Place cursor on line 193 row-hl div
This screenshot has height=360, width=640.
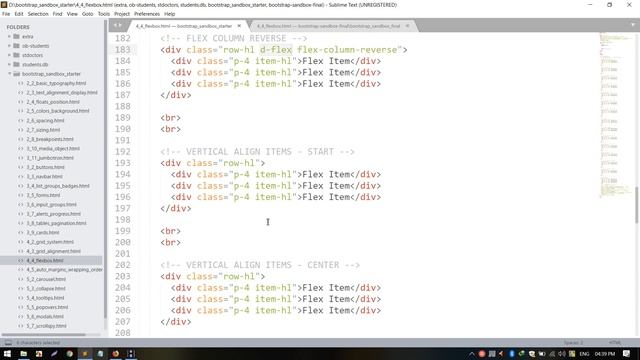[213, 163]
